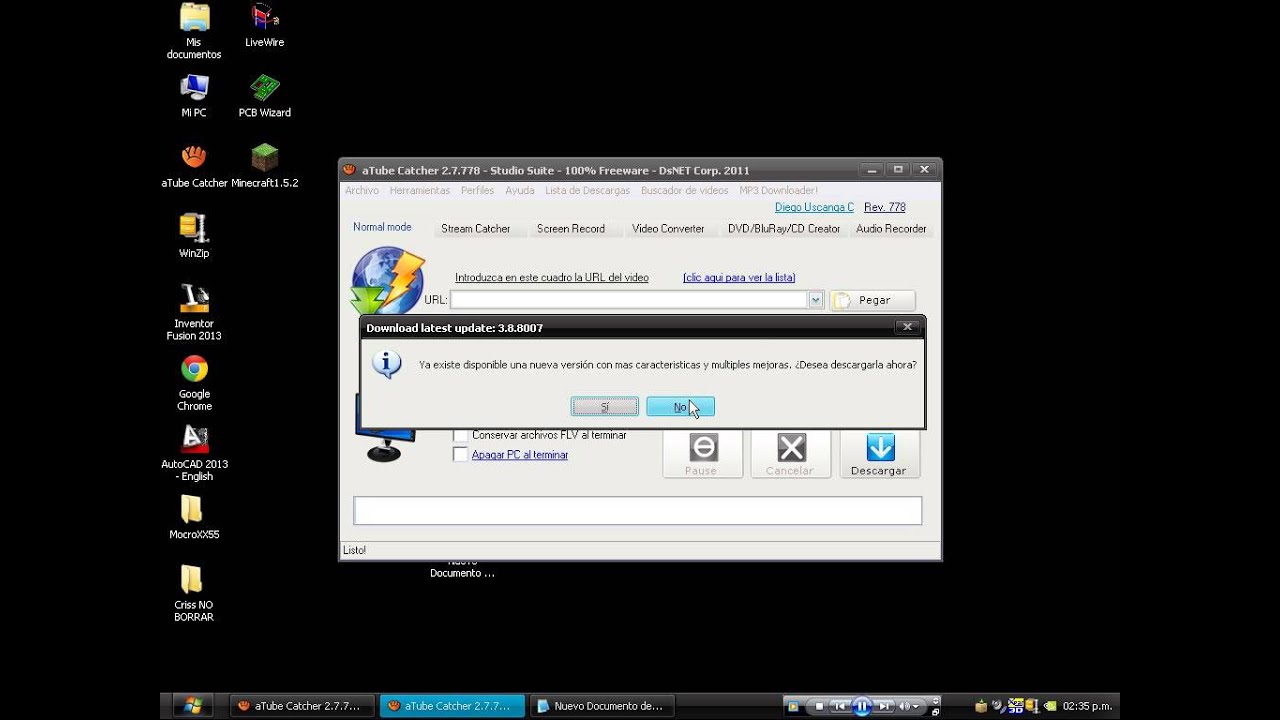
Task: Open the Perfiles menu
Action: (x=478, y=190)
